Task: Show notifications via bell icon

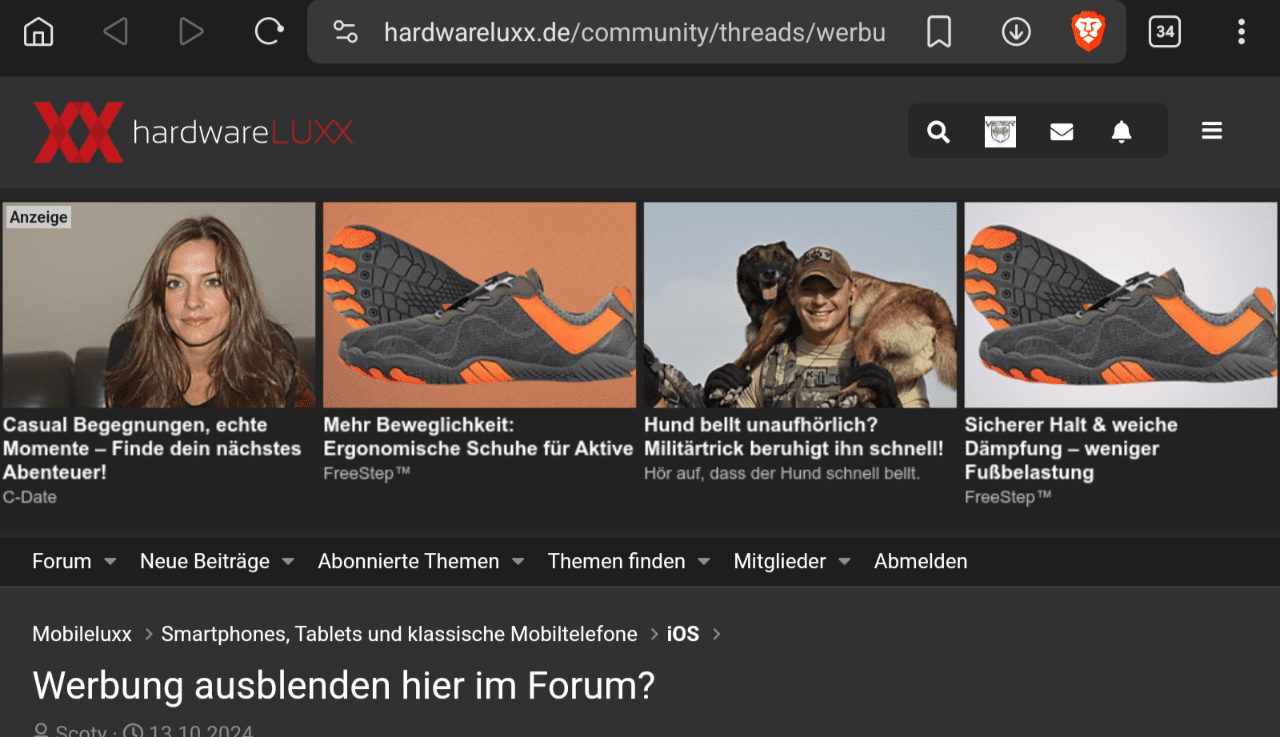Action: pyautogui.click(x=1122, y=131)
